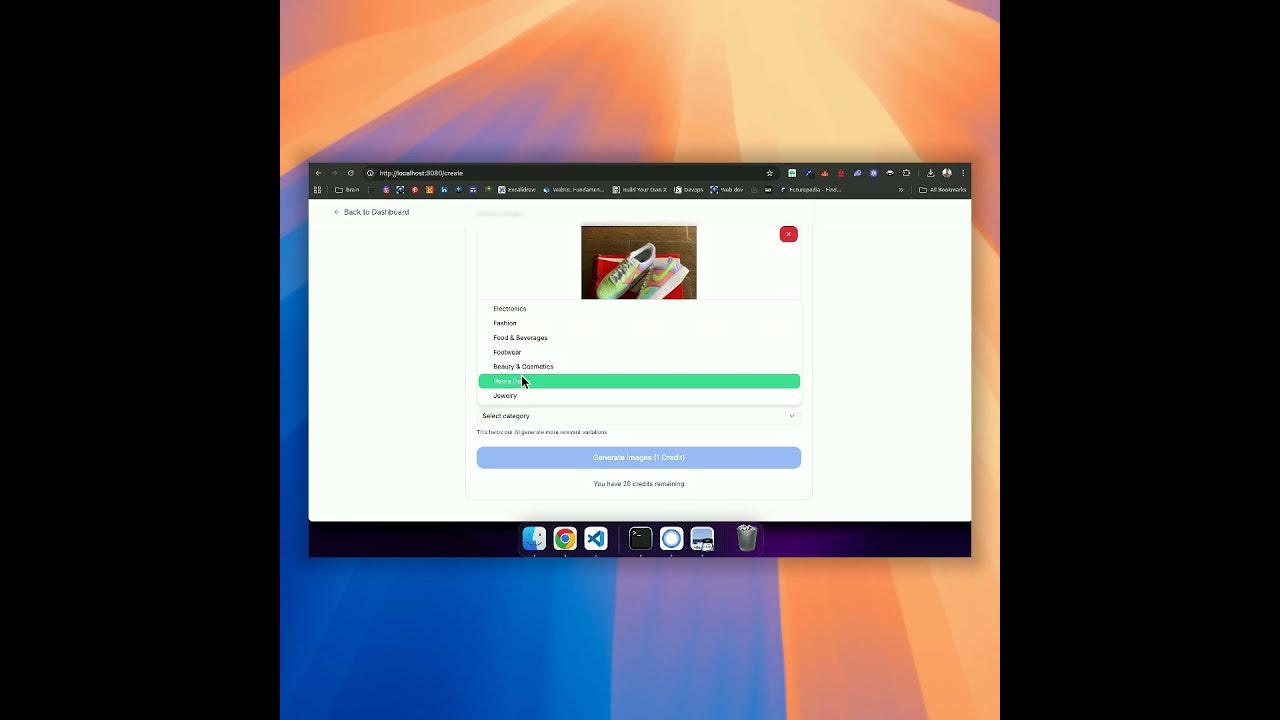Screen dimensions: 1280x720
Task: Open the Devops bookmark
Action: pos(689,190)
